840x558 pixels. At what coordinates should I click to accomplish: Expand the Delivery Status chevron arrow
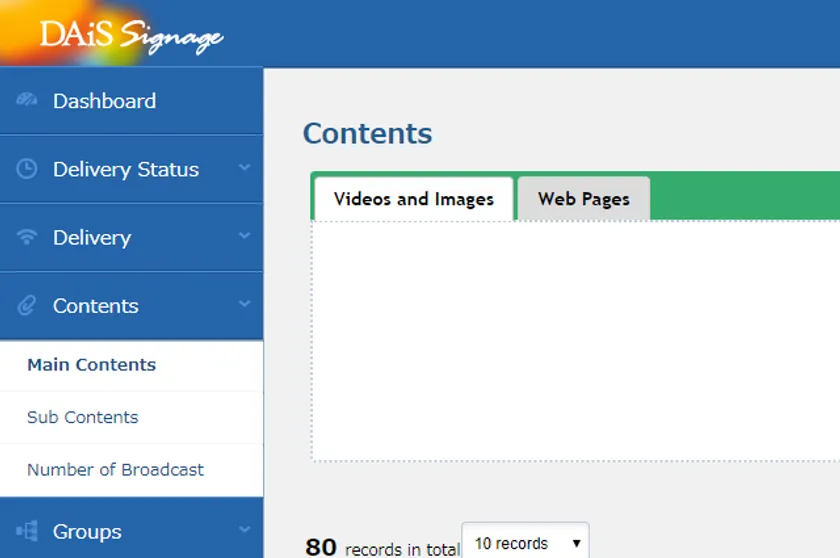pyautogui.click(x=244, y=168)
